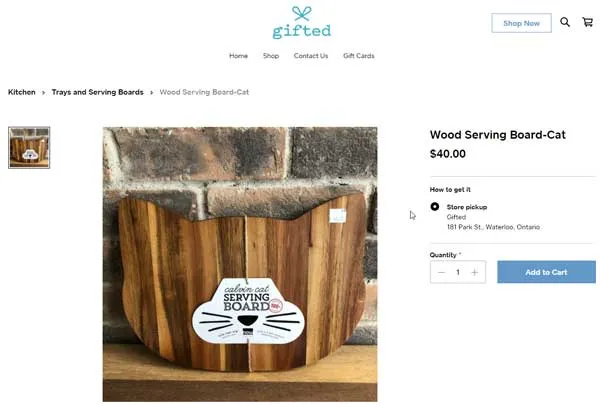Image resolution: width=600 pixels, height=404 pixels.
Task: Open the Shop menu item
Action: [x=271, y=56]
